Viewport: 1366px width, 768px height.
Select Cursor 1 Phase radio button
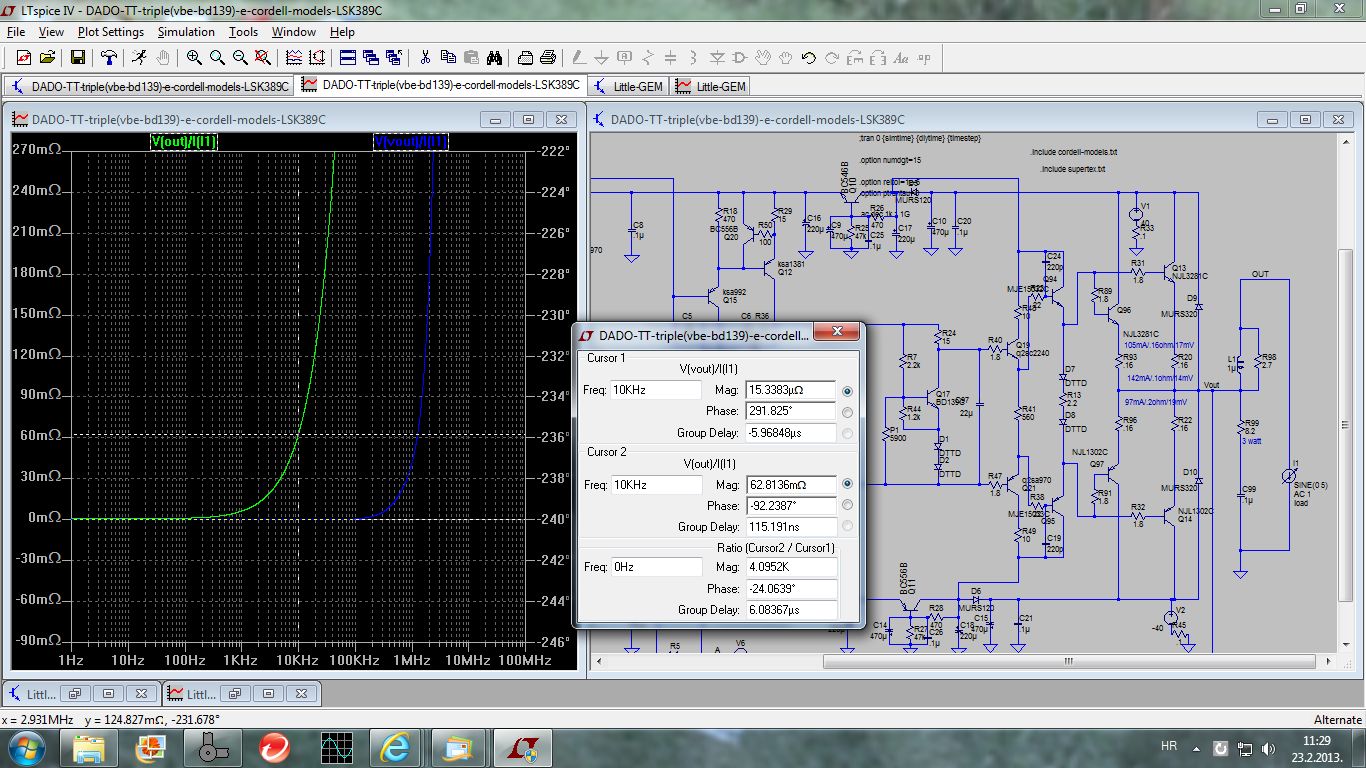pyautogui.click(x=848, y=412)
